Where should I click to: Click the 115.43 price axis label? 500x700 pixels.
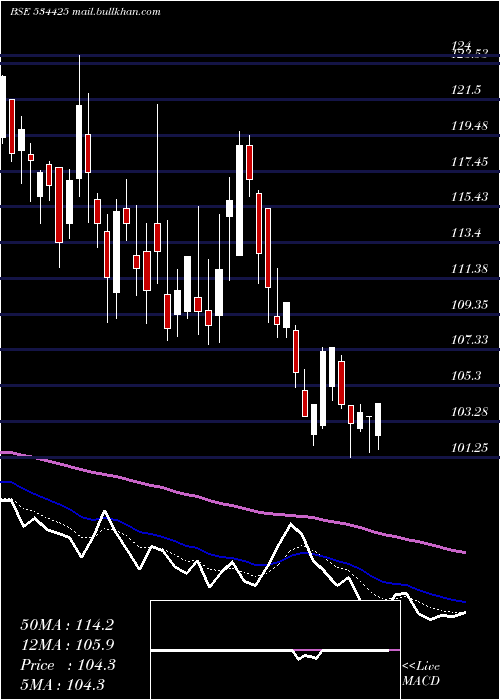(x=469, y=197)
